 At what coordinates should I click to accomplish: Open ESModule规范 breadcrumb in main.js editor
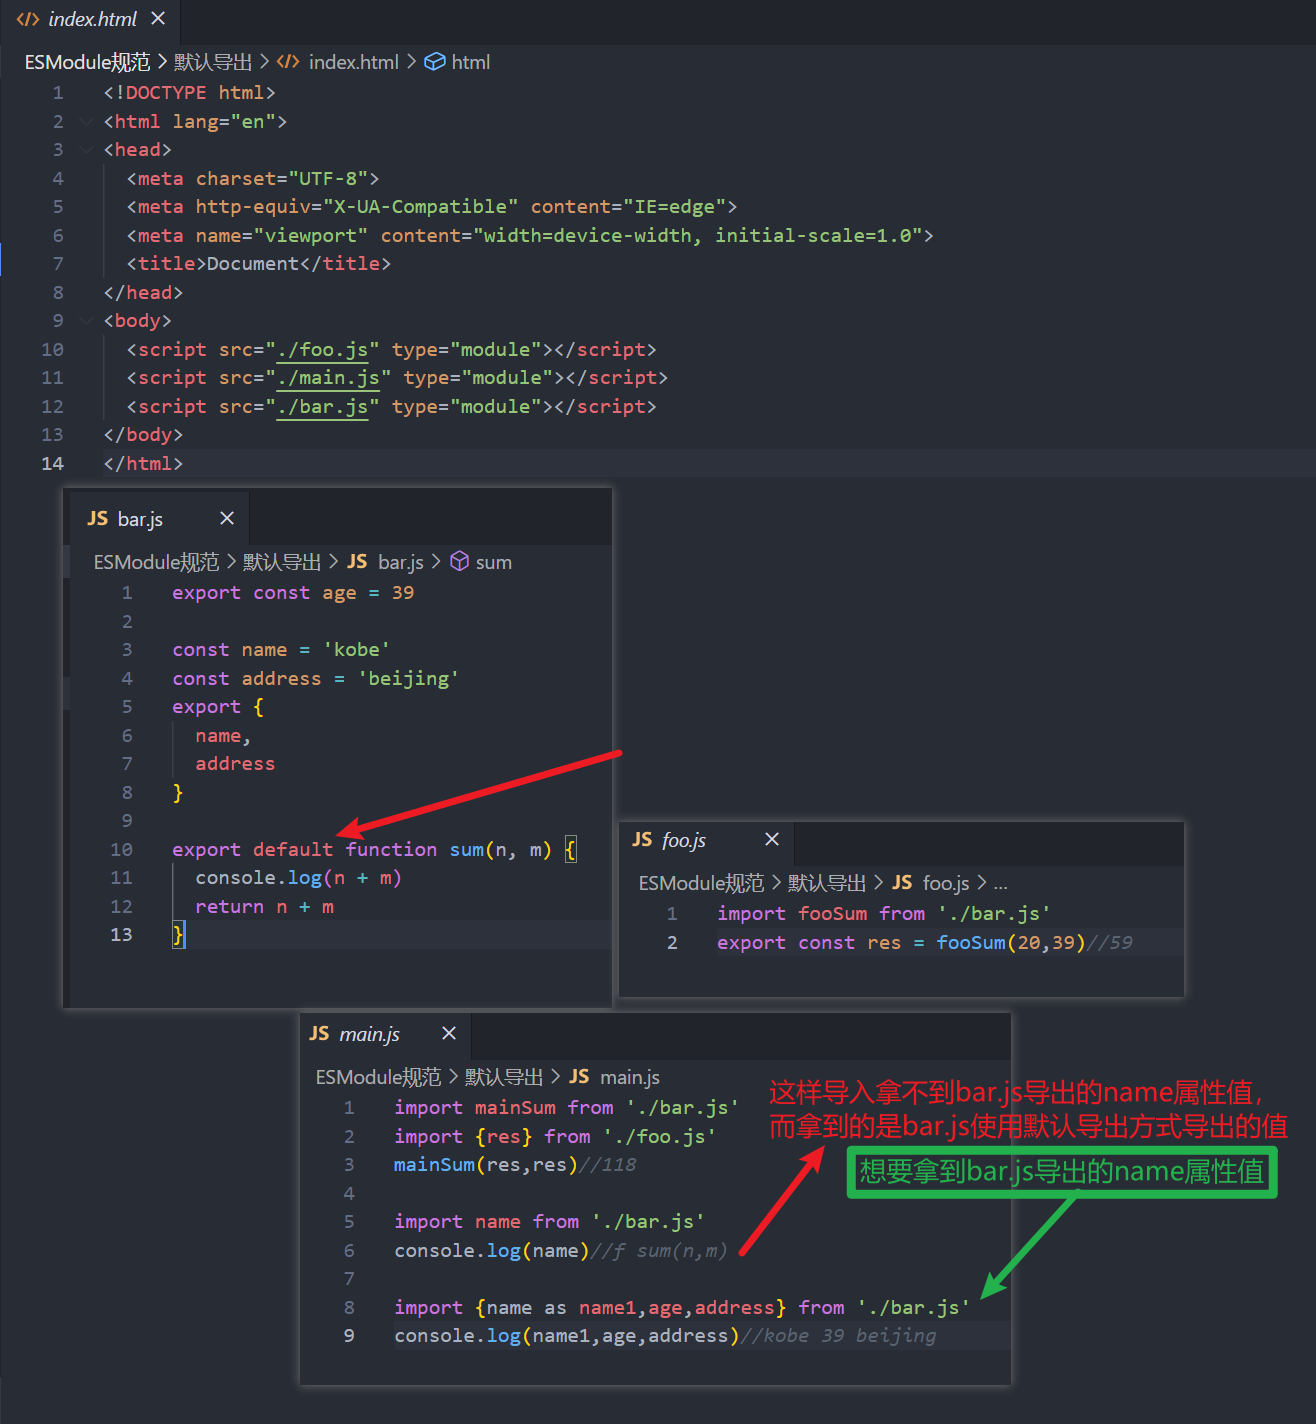point(378,1077)
